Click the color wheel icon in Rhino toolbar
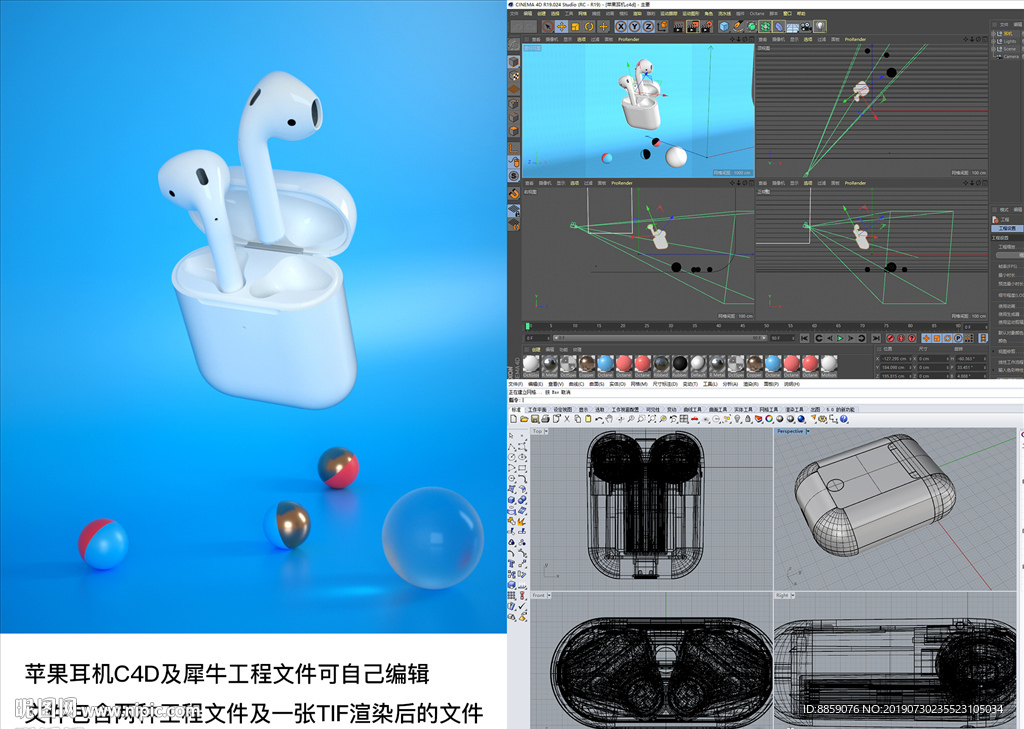The width and height of the screenshot is (1024, 729). 769,419
